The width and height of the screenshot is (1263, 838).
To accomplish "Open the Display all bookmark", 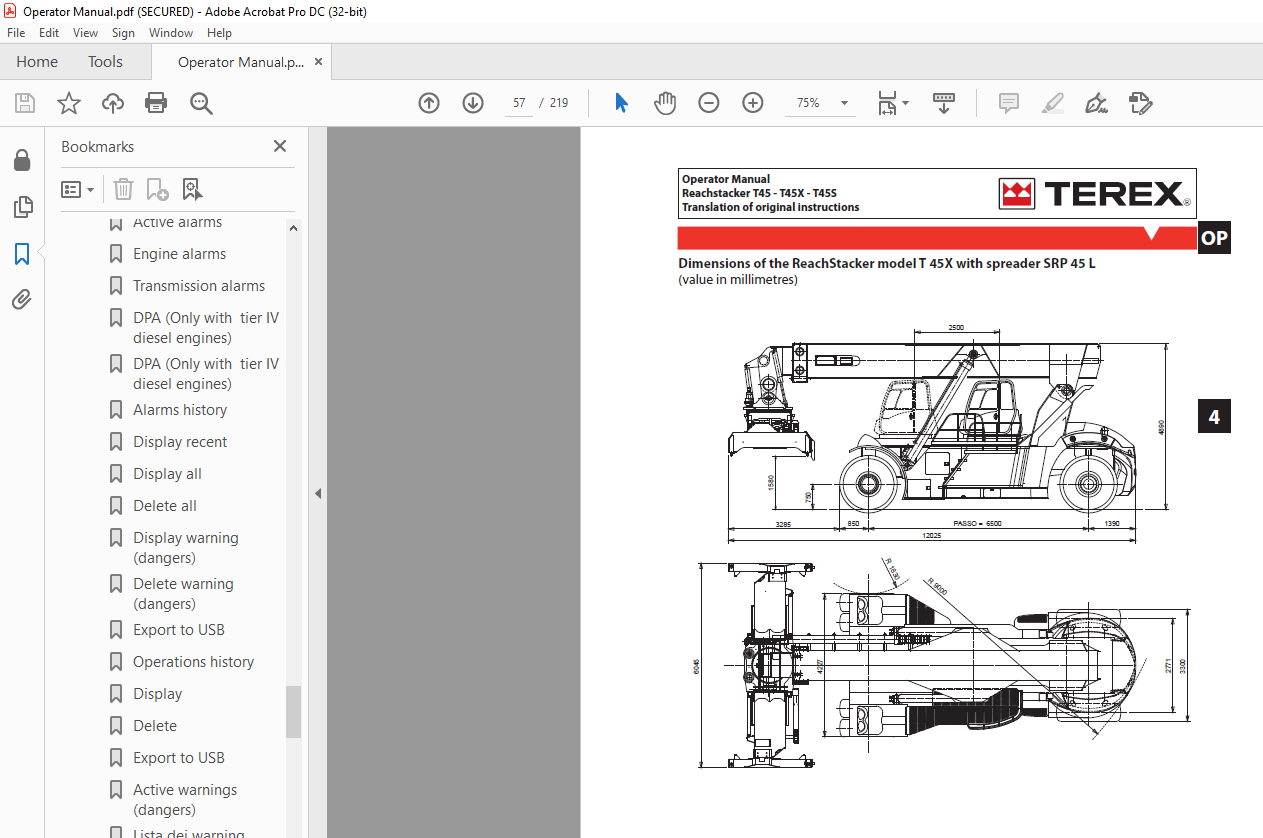I will [x=167, y=474].
